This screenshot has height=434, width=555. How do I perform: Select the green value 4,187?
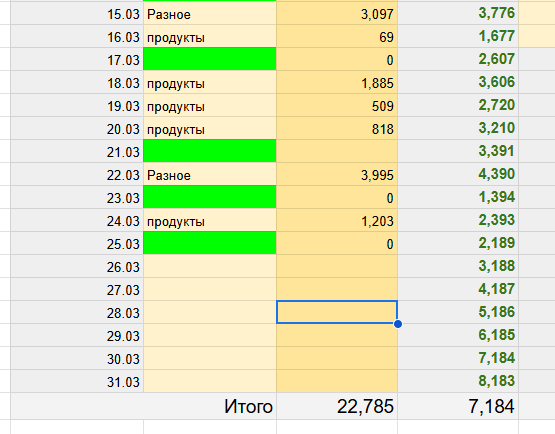pyautogui.click(x=458, y=290)
